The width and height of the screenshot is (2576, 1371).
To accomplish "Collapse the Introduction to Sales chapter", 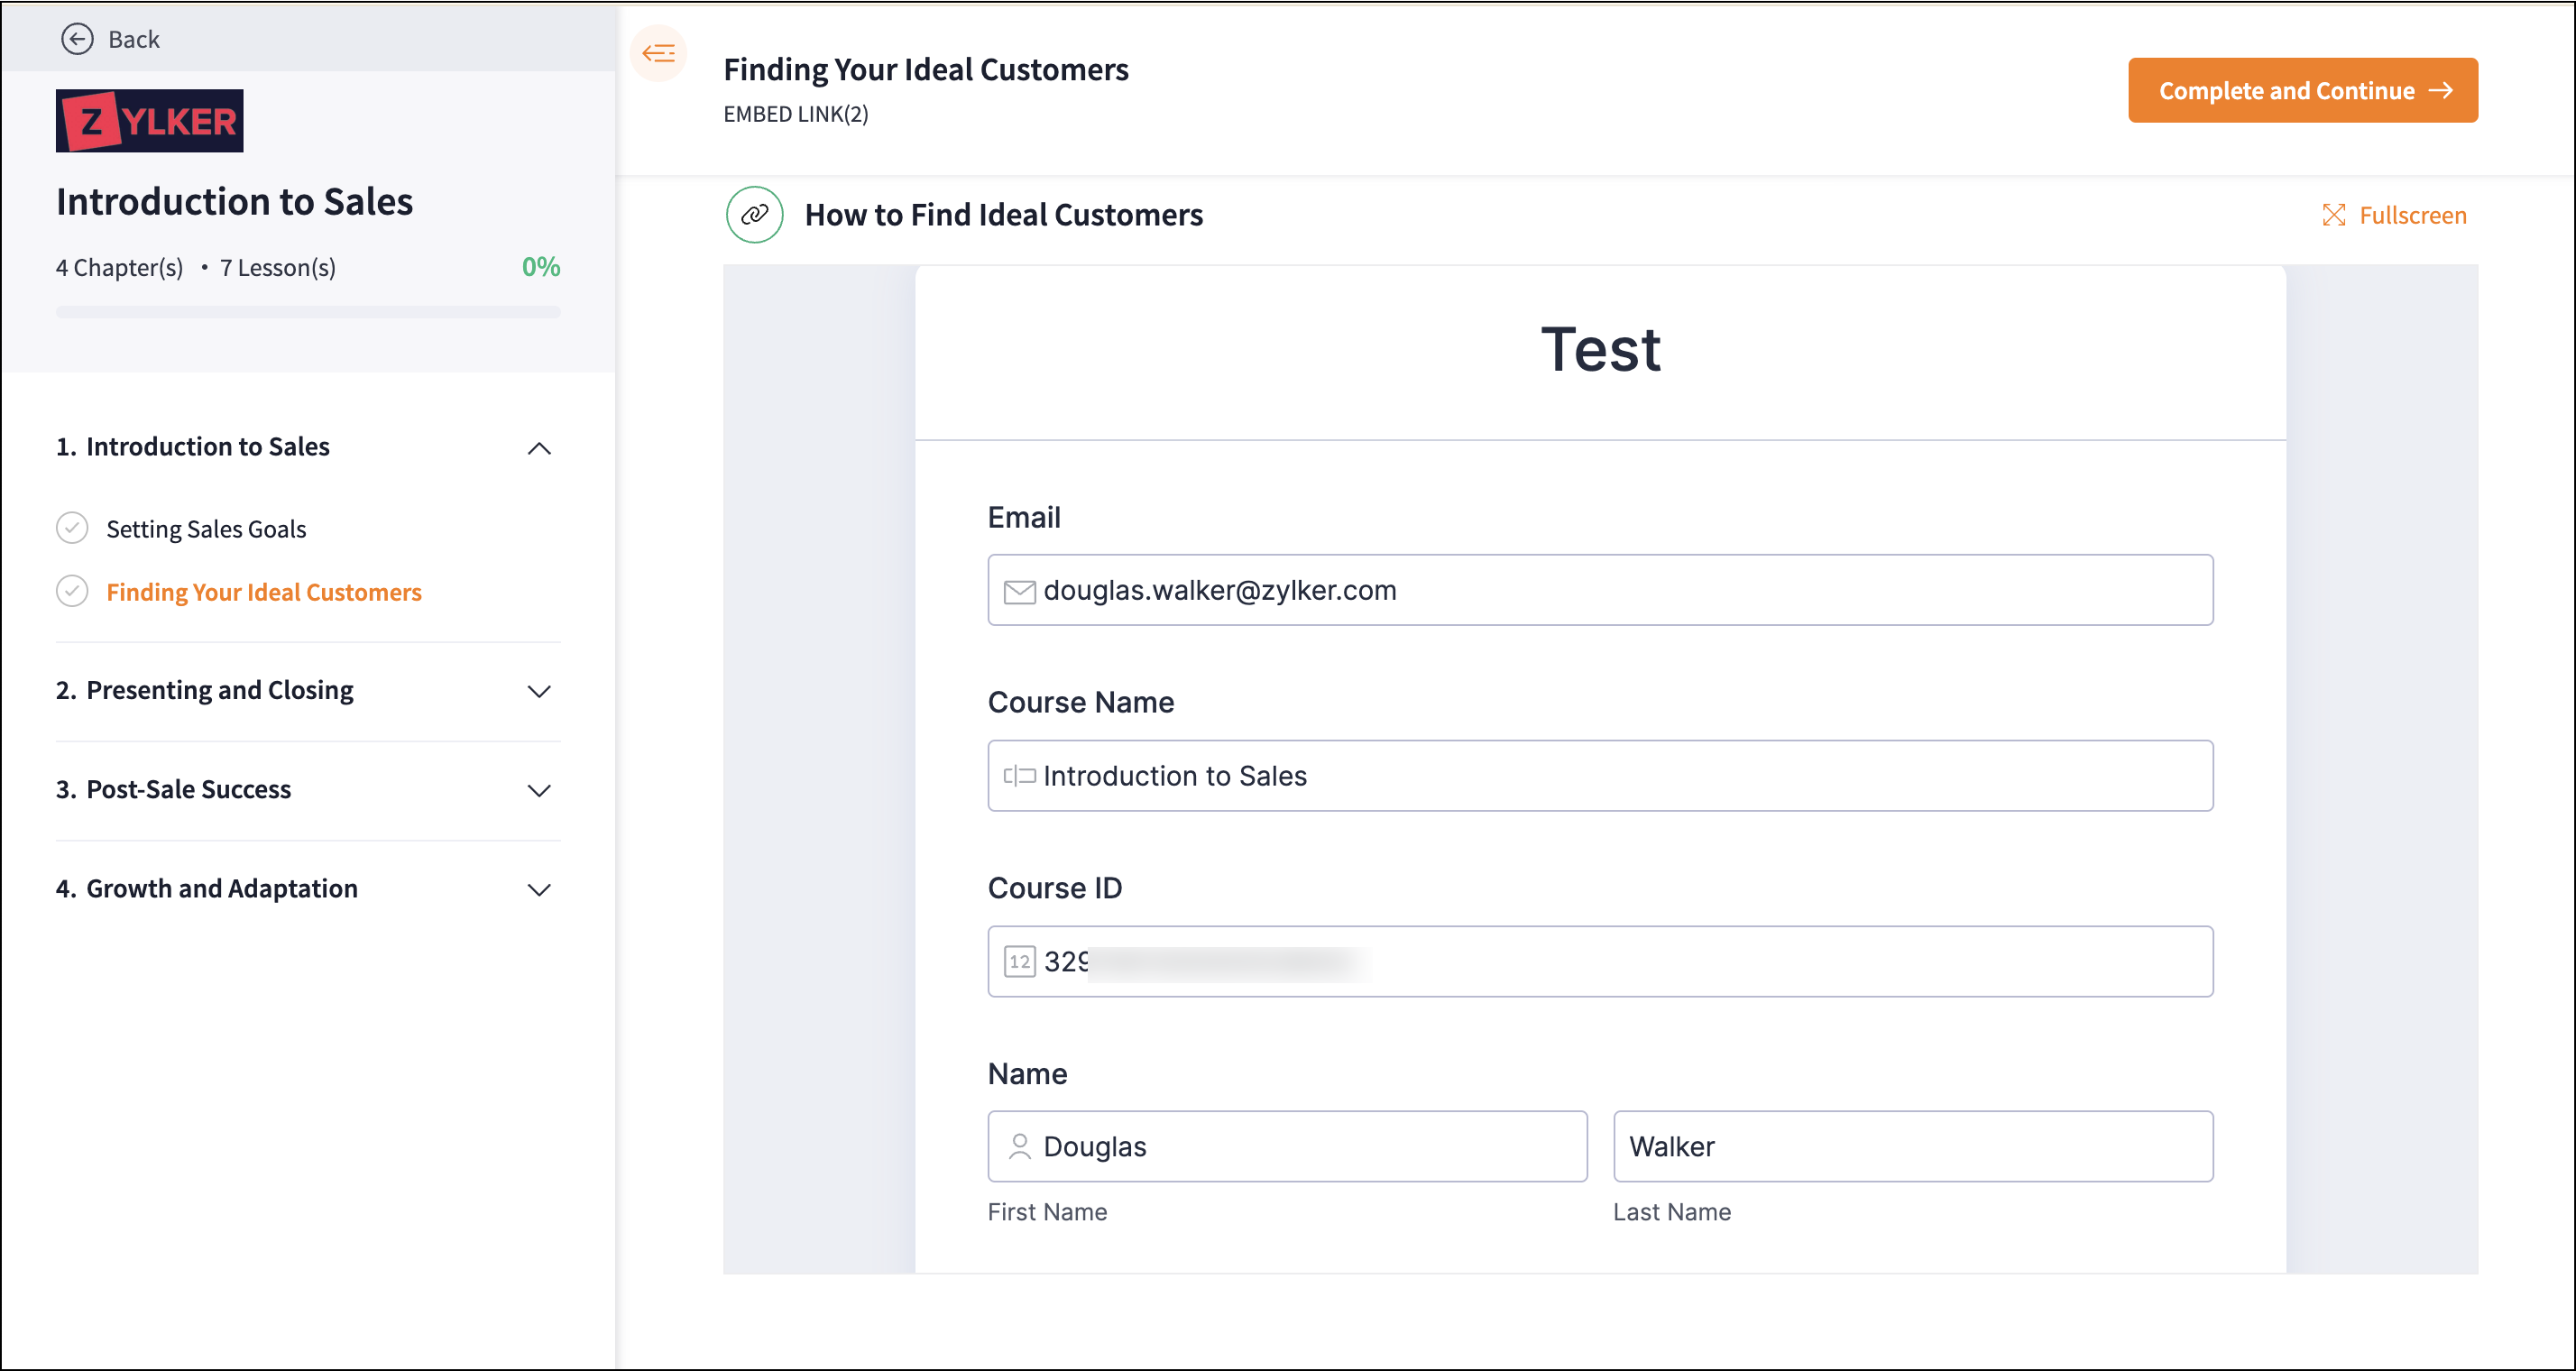I will pyautogui.click(x=539, y=448).
